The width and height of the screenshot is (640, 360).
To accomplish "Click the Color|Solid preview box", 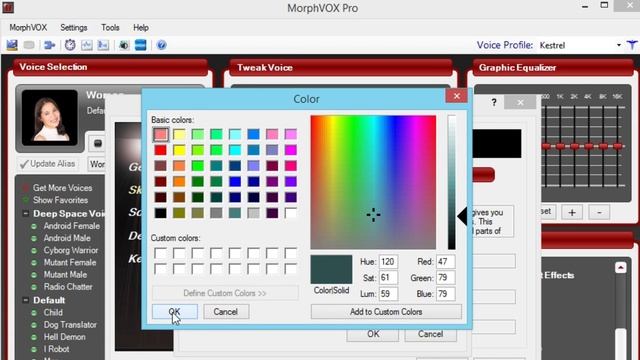I will coord(331,269).
